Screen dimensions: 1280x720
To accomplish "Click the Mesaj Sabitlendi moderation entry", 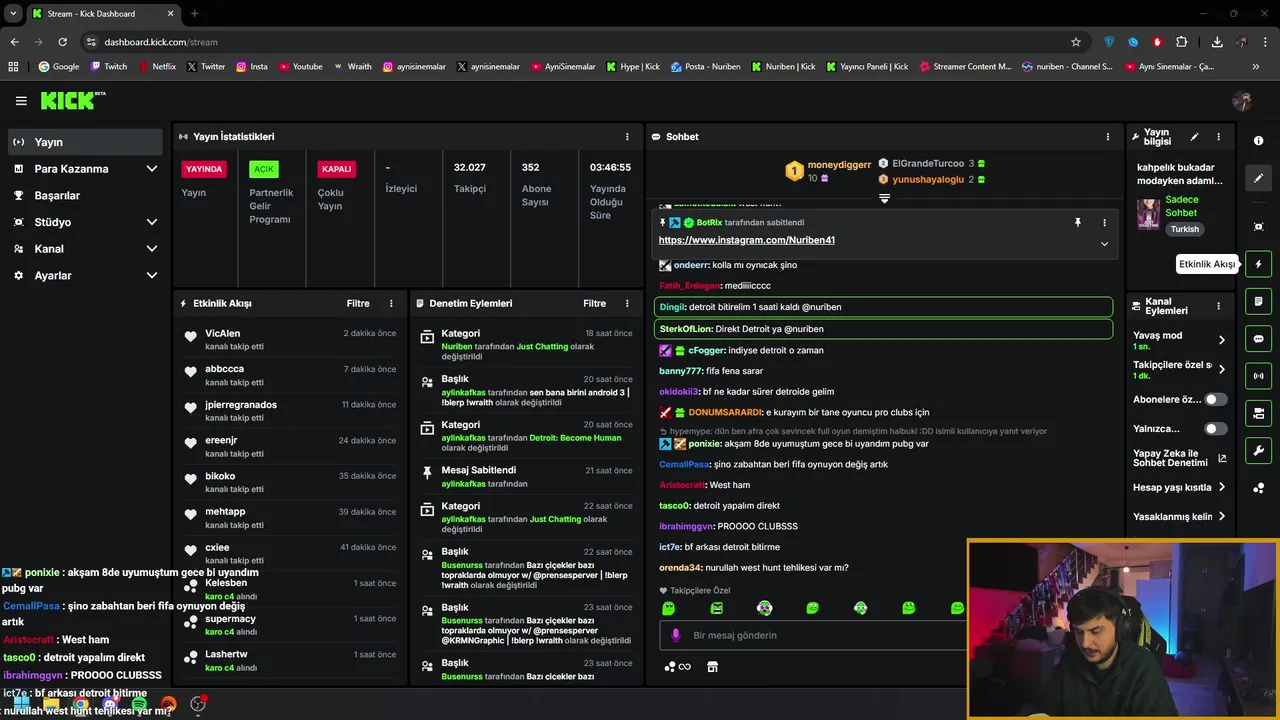I will pyautogui.click(x=527, y=477).
